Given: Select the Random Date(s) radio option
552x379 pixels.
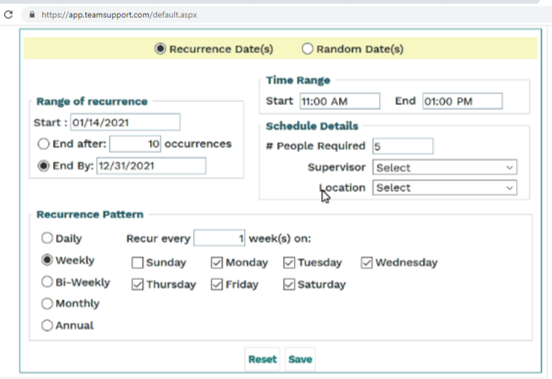Looking at the screenshot, I should 307,49.
